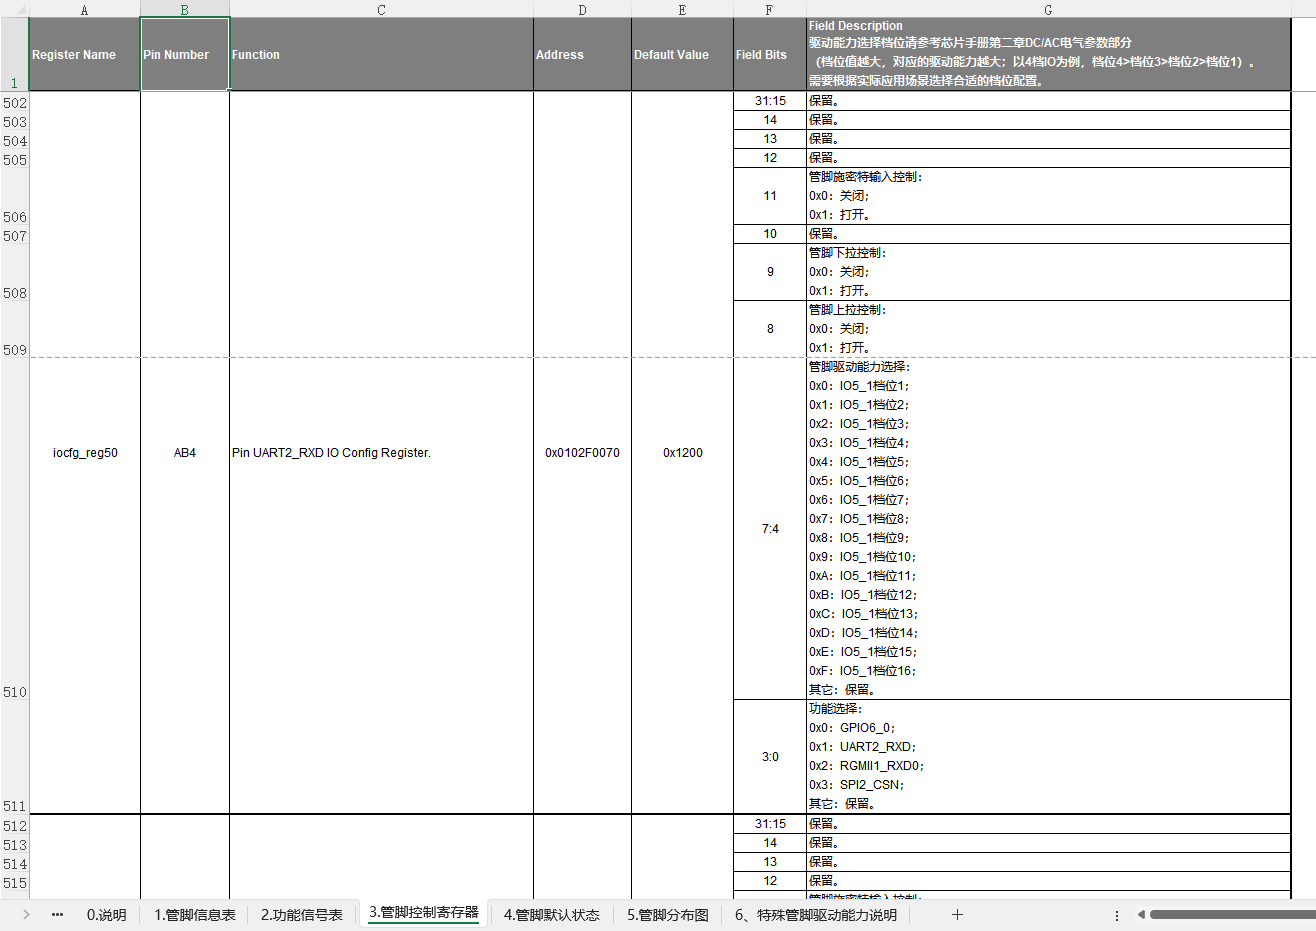Click the cell showing address 0x0102F0070
This screenshot has width=1316, height=931.
(582, 452)
